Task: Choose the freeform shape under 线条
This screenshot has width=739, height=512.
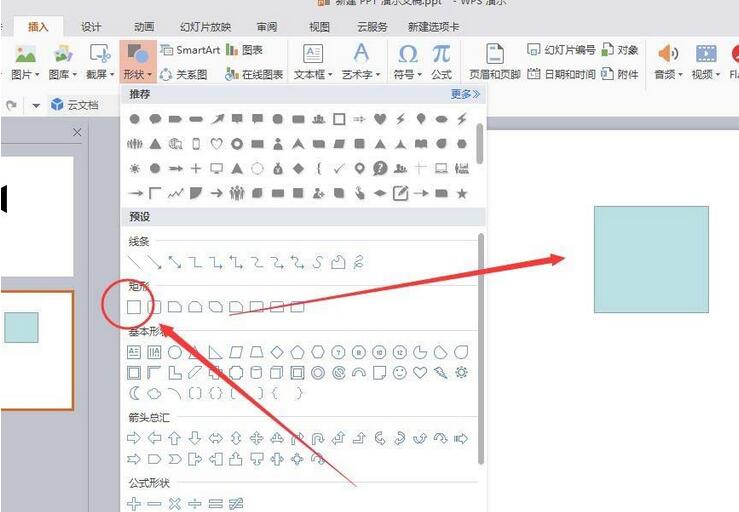Action: pos(338,262)
